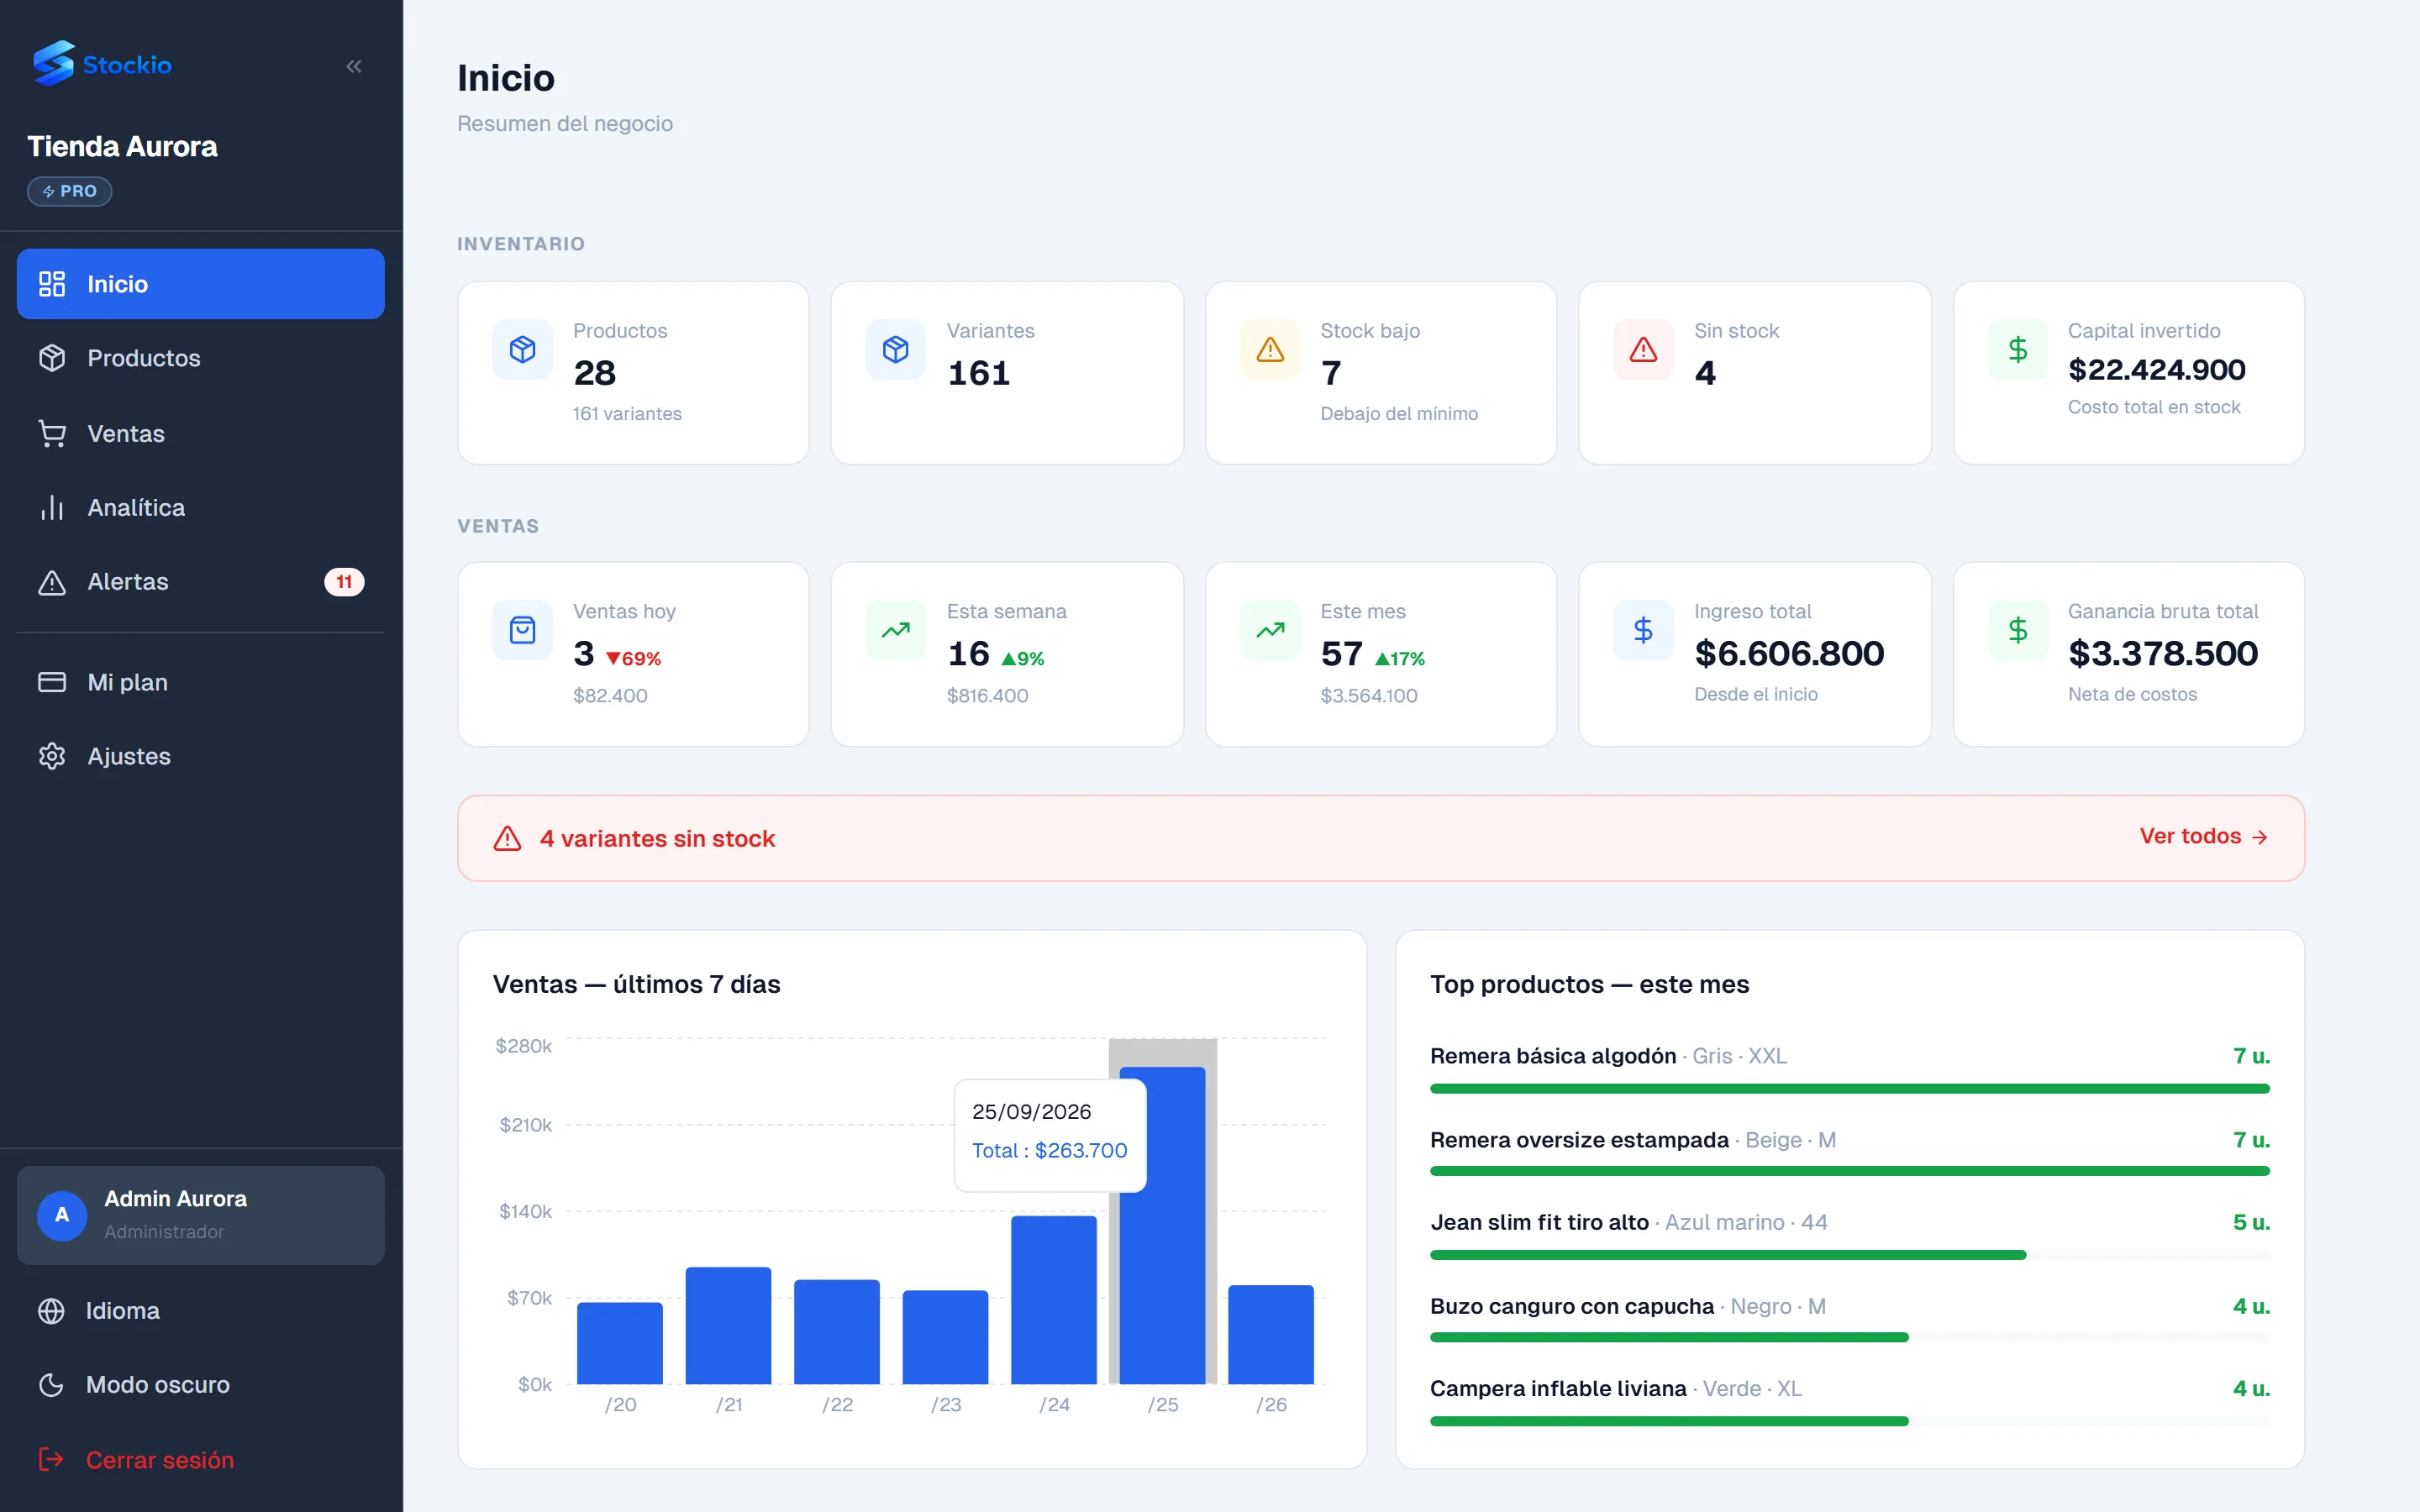
Task: Click the Admin Aurora avatar circle
Action: [62, 1215]
